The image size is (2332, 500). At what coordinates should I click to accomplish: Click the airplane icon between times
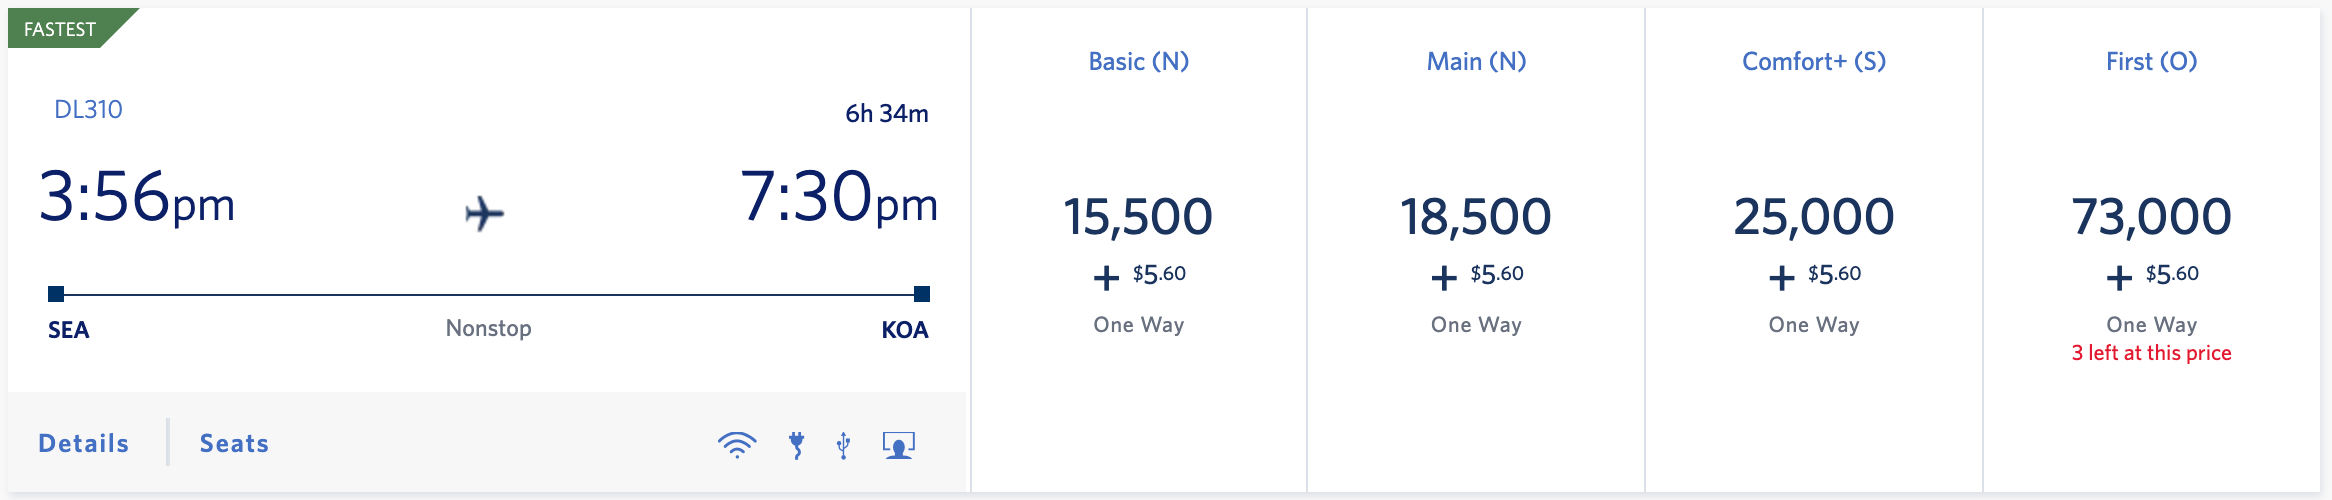pos(484,213)
